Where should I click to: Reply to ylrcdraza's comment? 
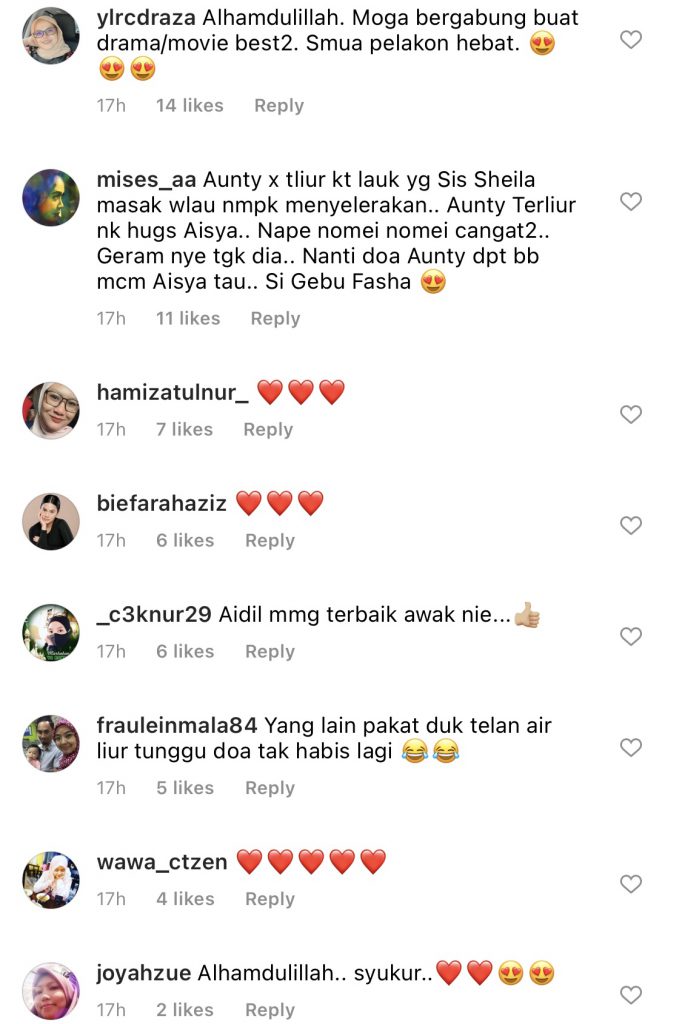coord(279,106)
